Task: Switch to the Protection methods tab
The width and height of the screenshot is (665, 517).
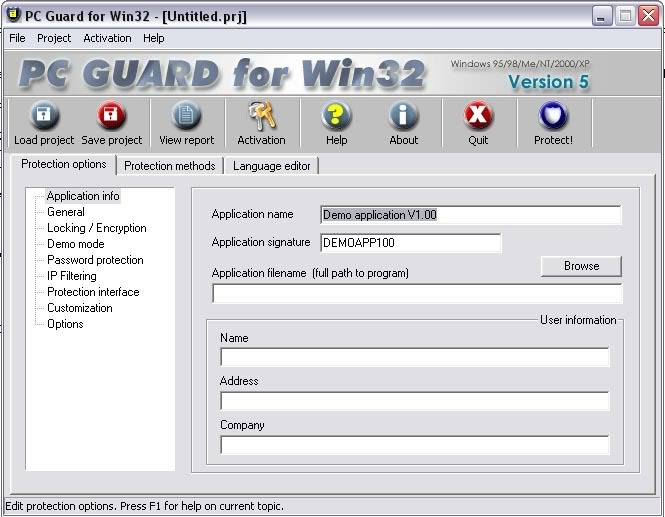Action: click(x=170, y=166)
